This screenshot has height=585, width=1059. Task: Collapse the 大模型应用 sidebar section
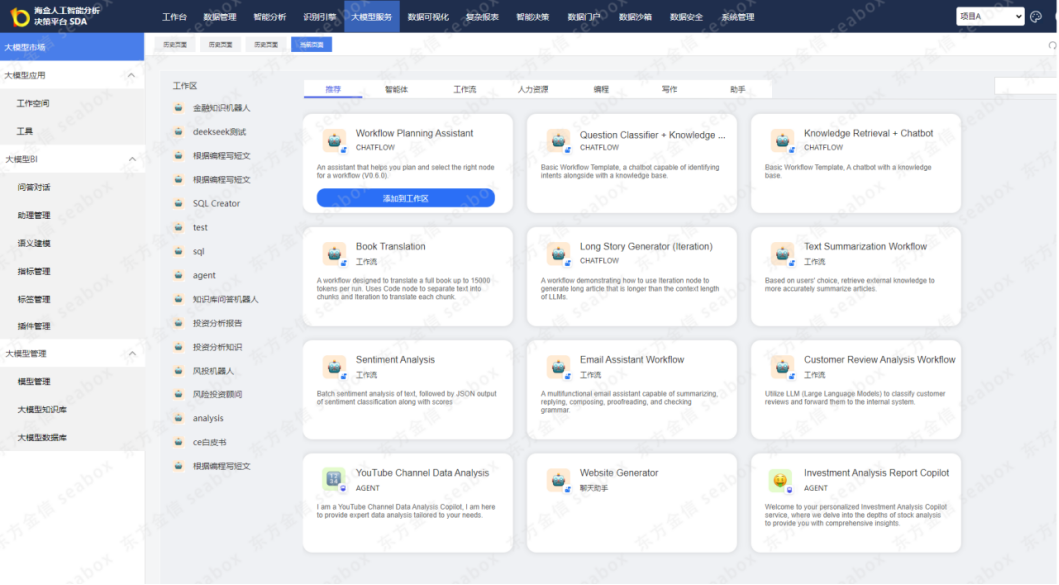click(131, 75)
